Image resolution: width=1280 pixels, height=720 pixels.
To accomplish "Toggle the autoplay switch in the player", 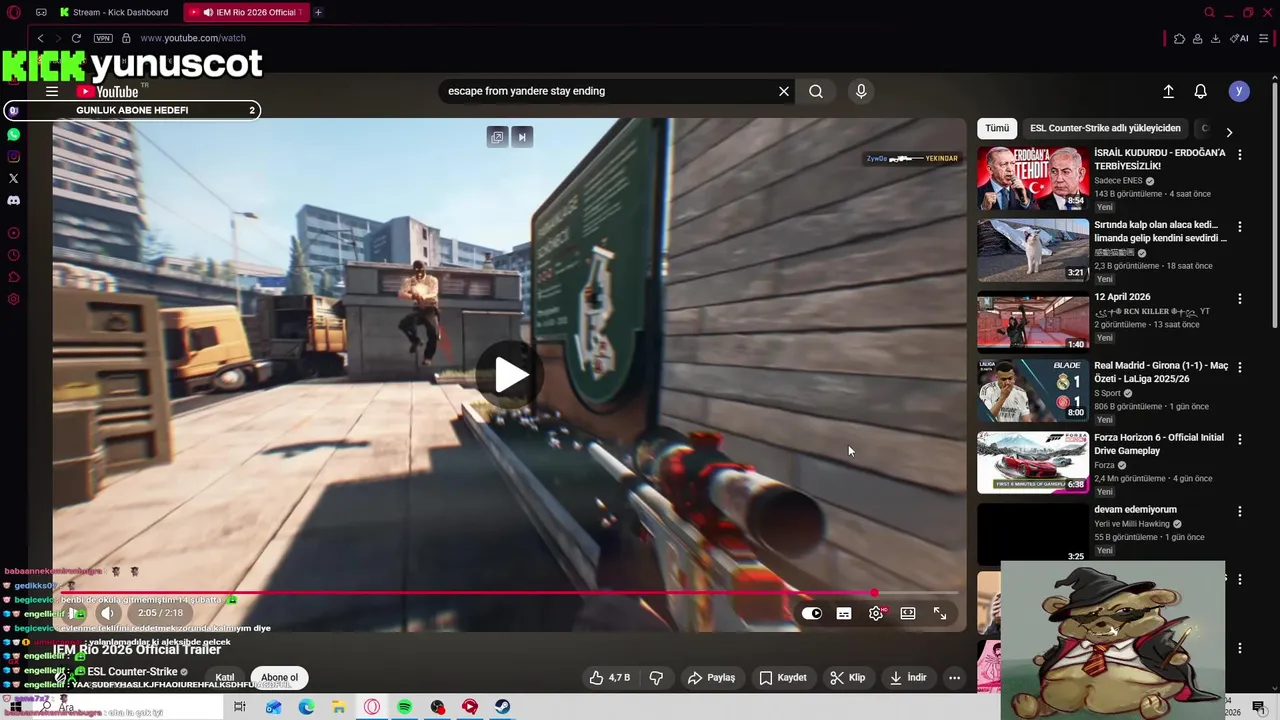I will [812, 613].
